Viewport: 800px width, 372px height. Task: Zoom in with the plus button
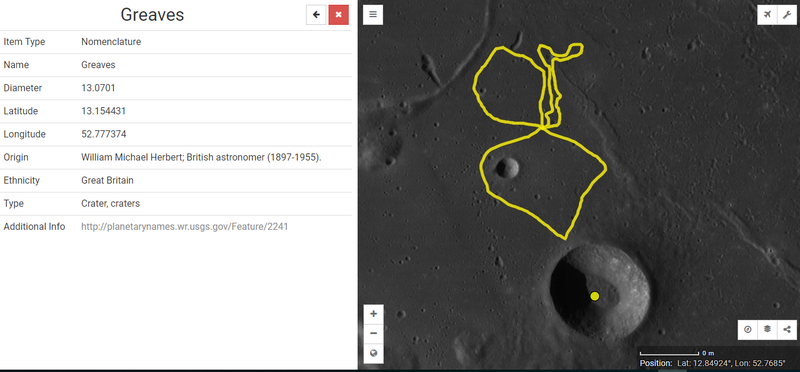coord(373,314)
